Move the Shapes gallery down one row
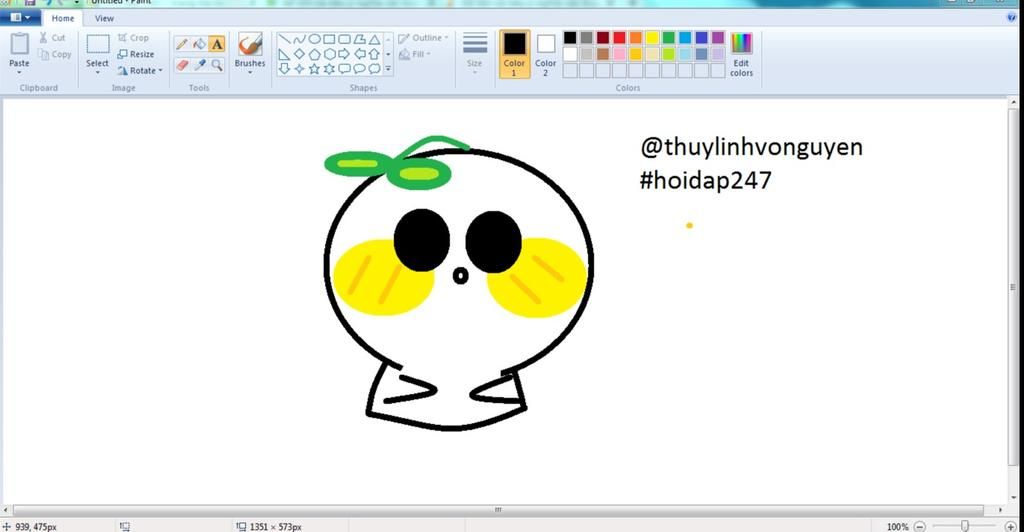Viewport: 1024px width, 532px height. tap(388, 54)
